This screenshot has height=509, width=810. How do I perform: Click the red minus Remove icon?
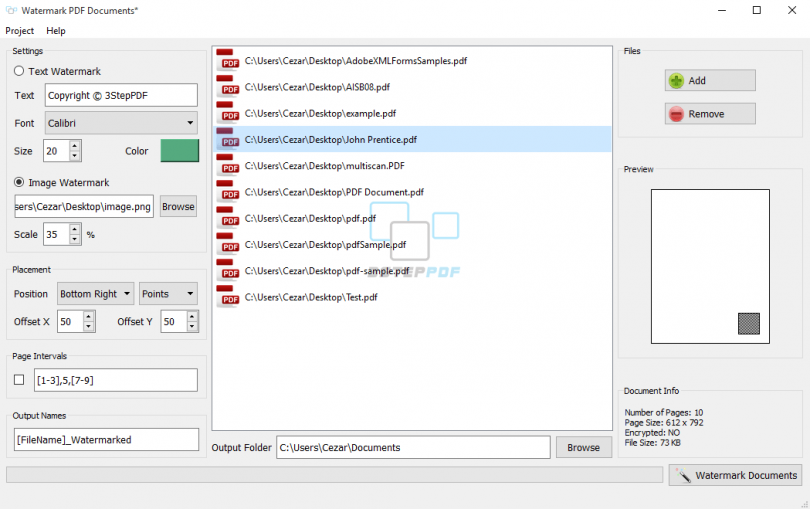click(676, 114)
